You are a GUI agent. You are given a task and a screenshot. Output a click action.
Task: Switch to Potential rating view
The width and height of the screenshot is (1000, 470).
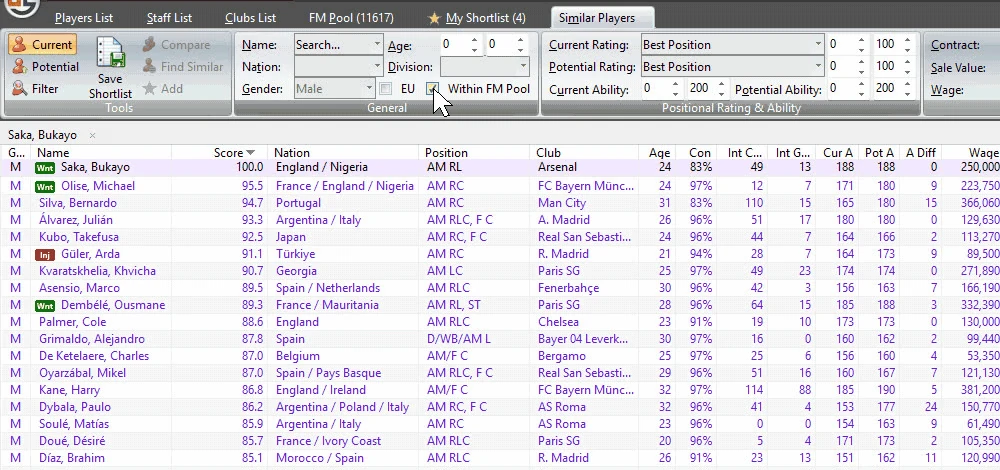46,67
